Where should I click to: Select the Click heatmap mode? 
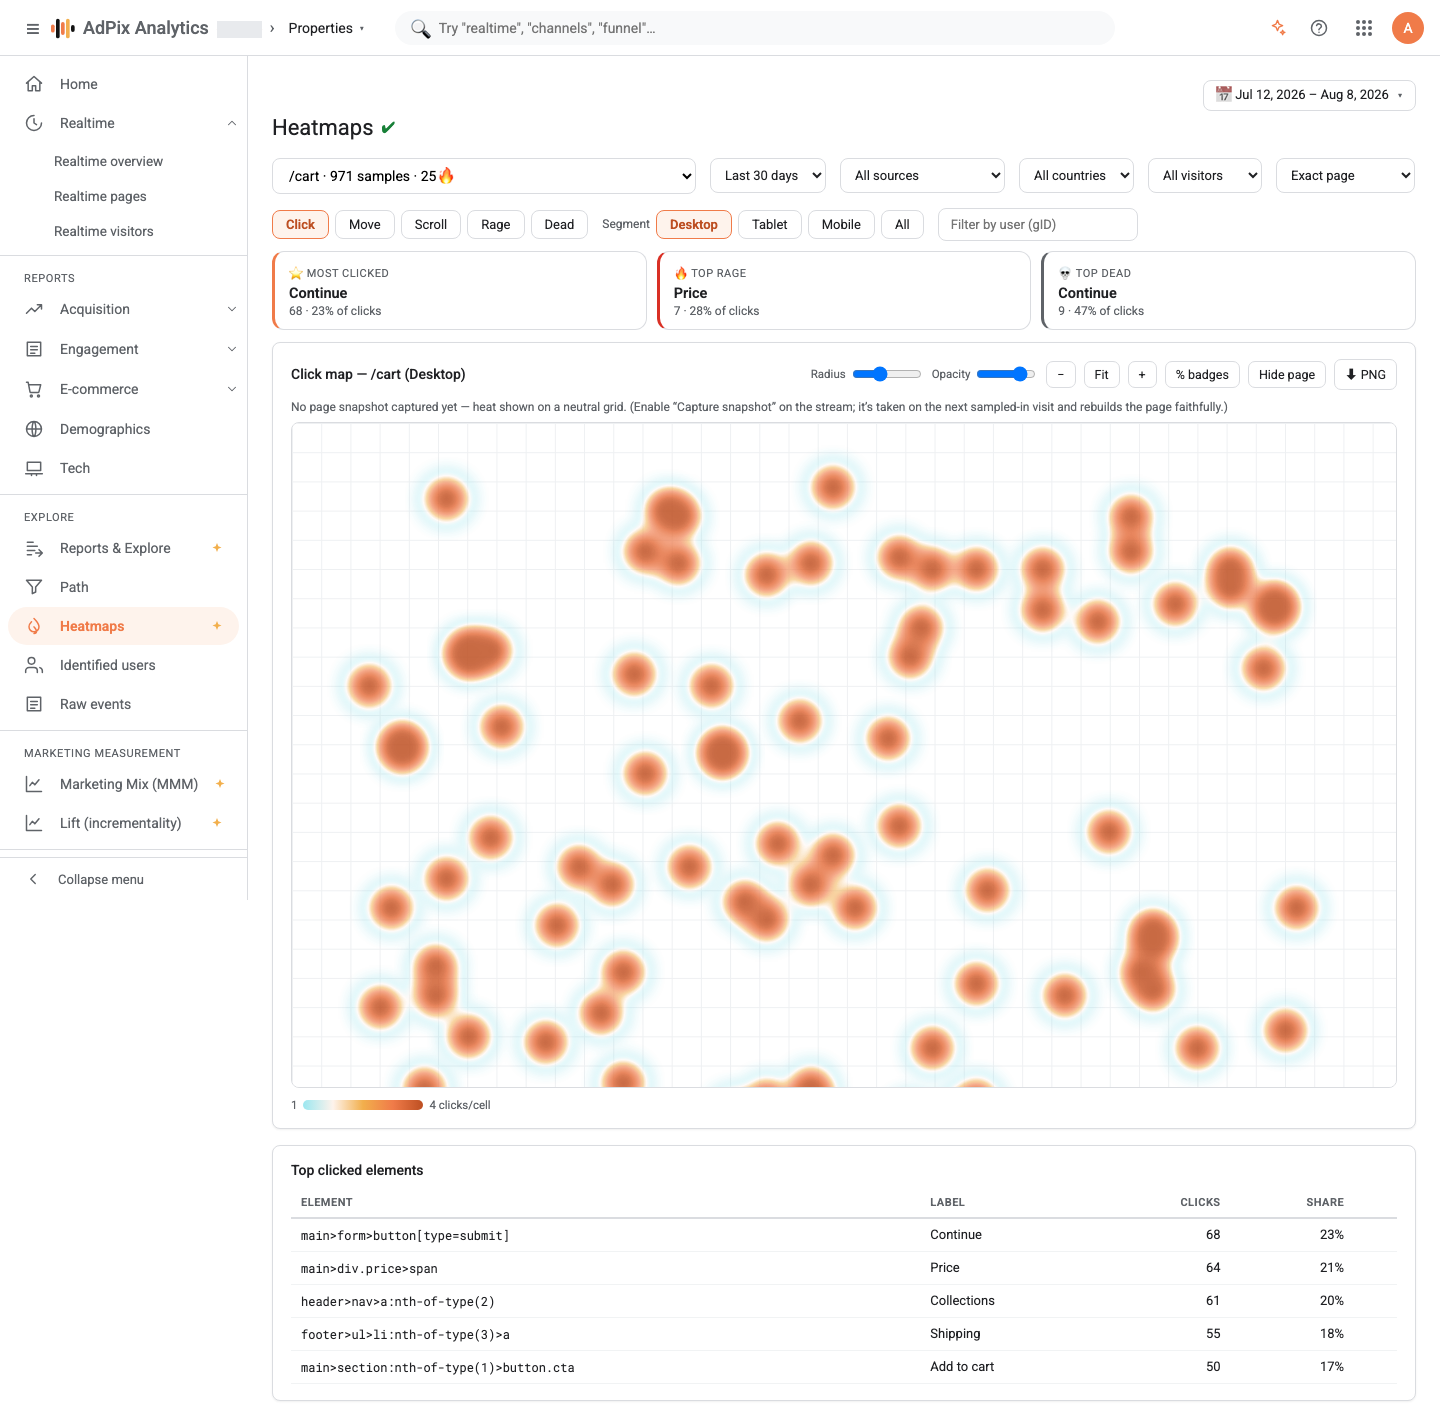tap(300, 224)
